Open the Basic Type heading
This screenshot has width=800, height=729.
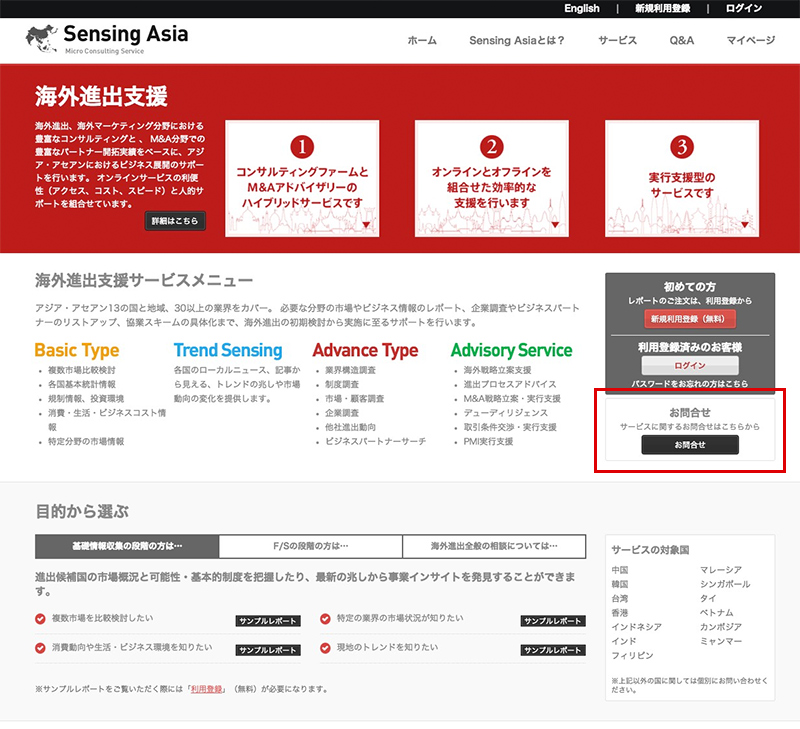point(77,350)
